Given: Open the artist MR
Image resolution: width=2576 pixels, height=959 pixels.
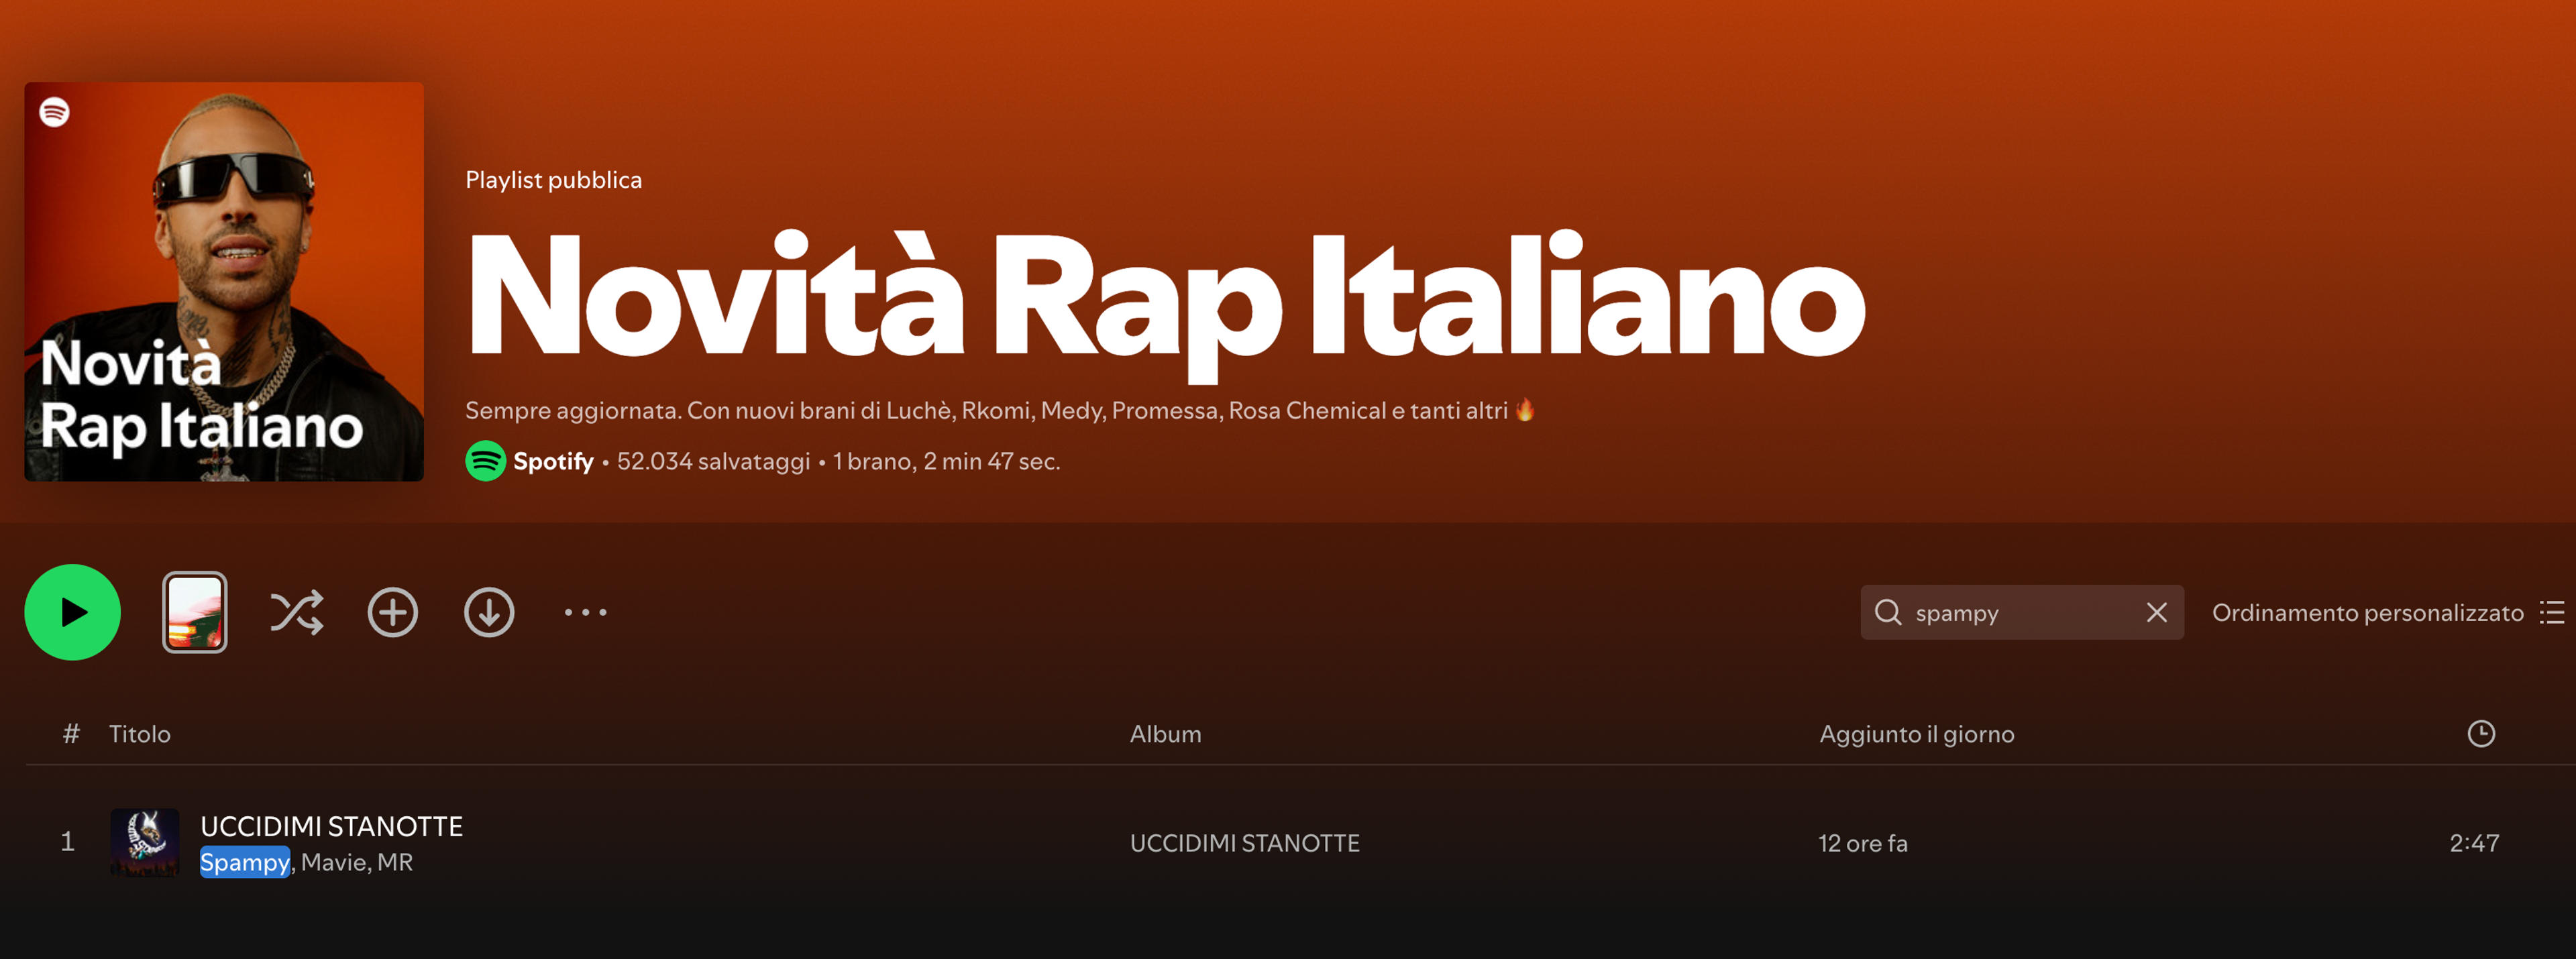Looking at the screenshot, I should 395,862.
